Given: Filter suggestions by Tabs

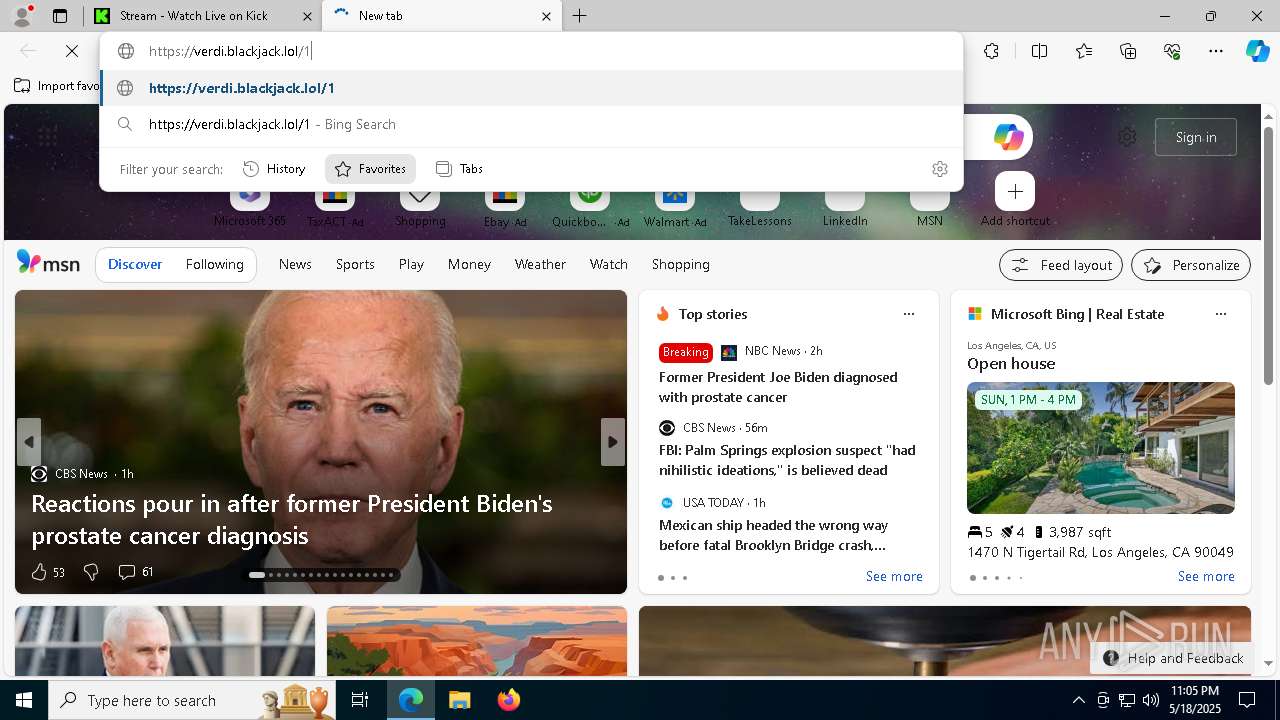Looking at the screenshot, I should tap(460, 169).
